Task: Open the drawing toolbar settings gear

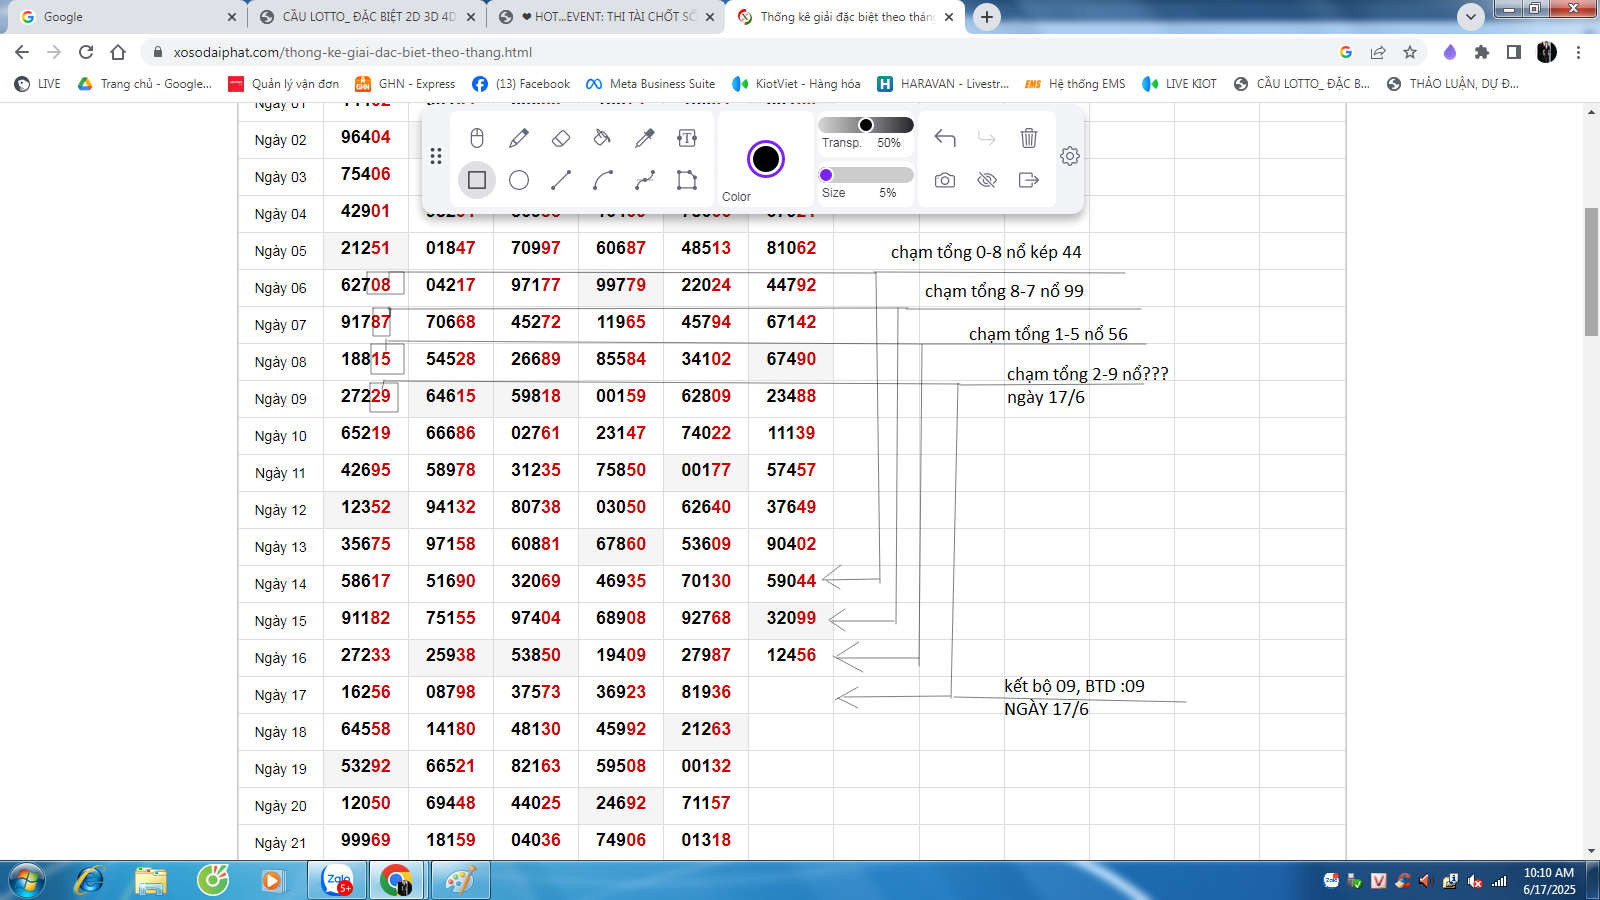Action: [x=1070, y=156]
